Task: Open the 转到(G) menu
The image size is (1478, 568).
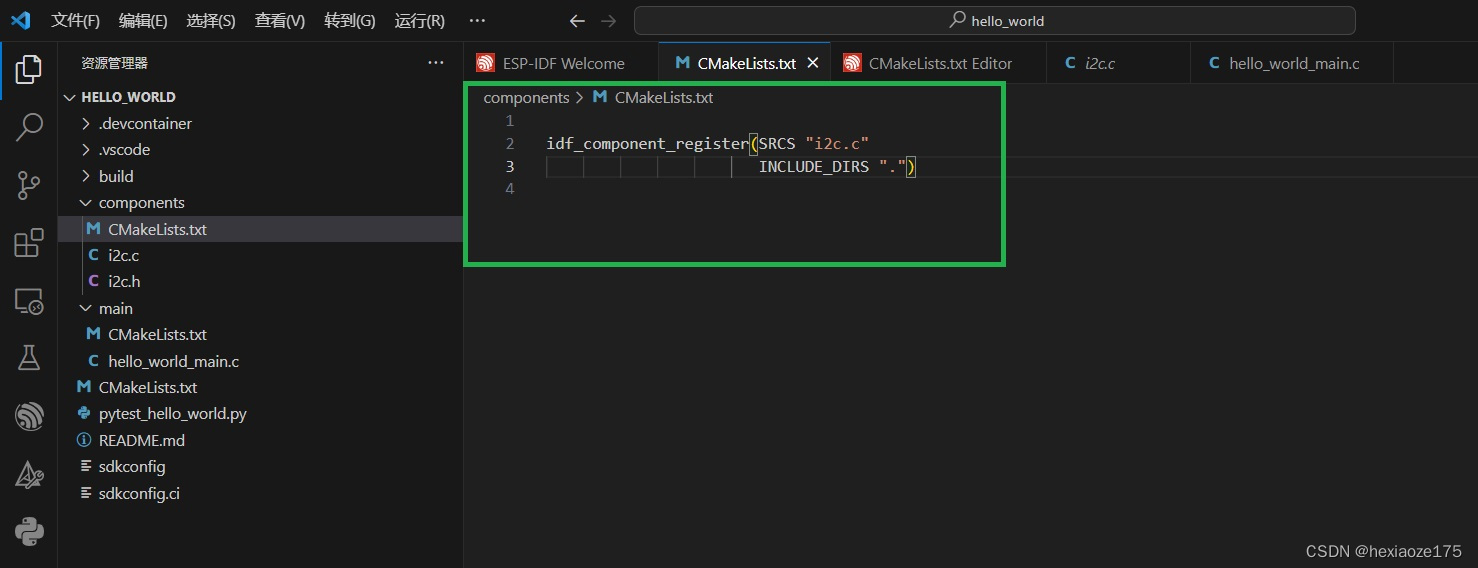Action: (350, 20)
